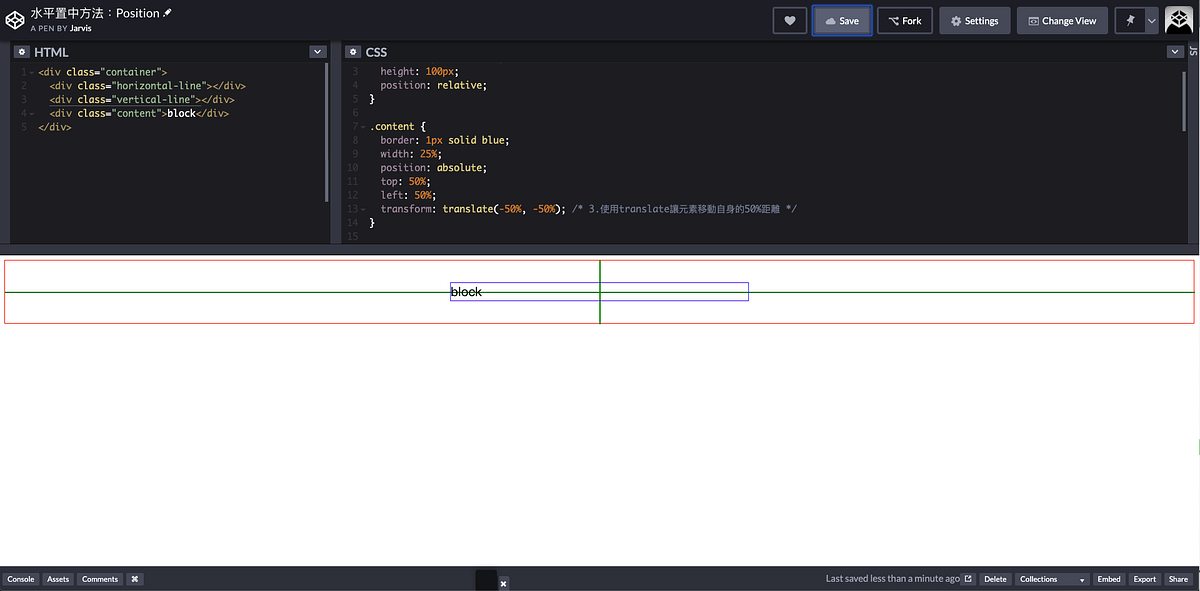Click the Embed button
This screenshot has height=591, width=1200.
(x=1109, y=579)
